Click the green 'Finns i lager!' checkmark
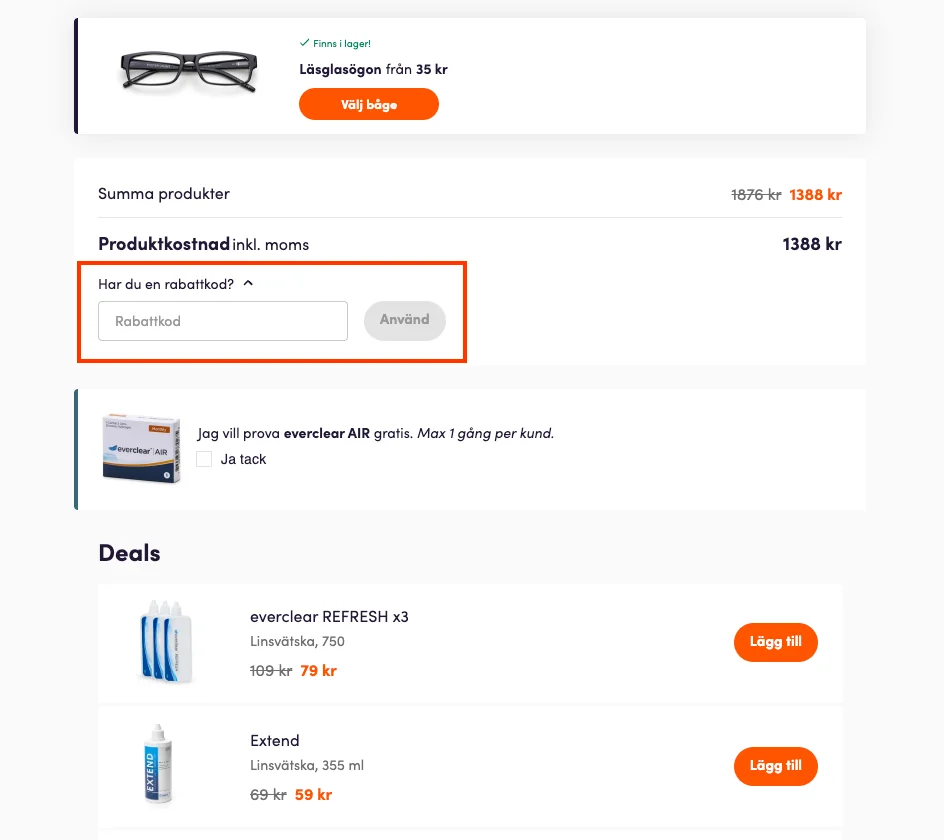 [305, 43]
